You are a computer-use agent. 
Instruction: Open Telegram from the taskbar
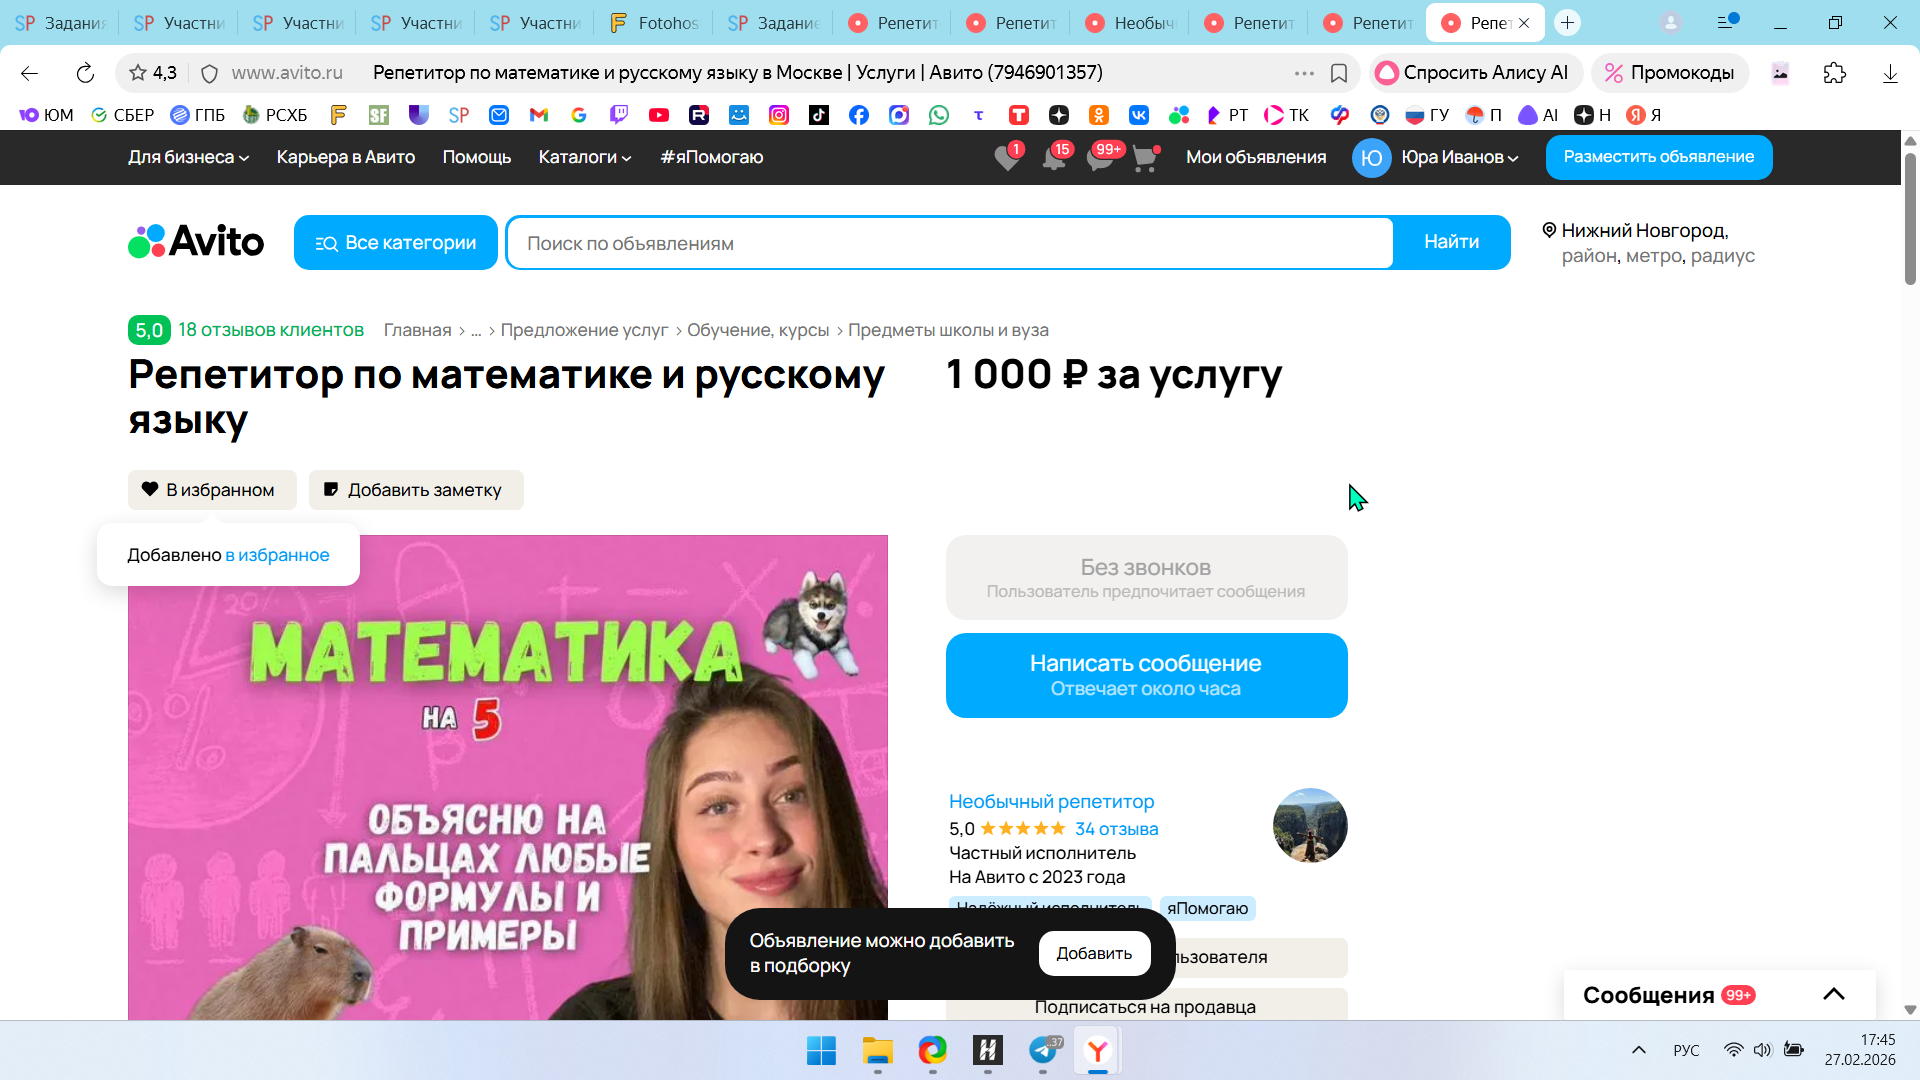[x=1043, y=1051]
